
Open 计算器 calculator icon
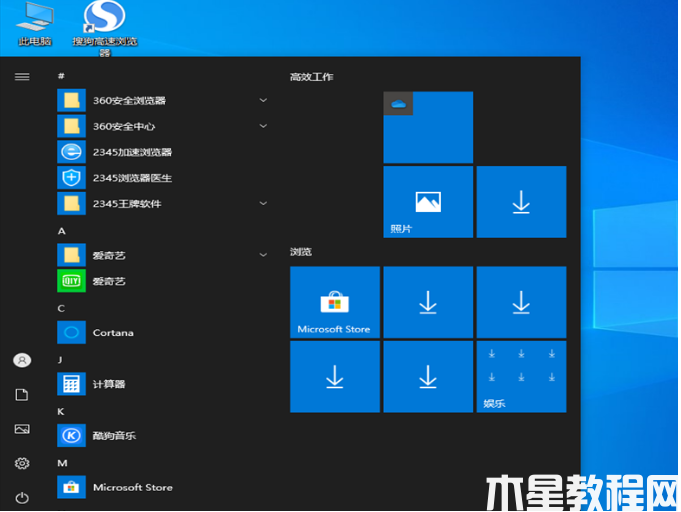pyautogui.click(x=71, y=384)
